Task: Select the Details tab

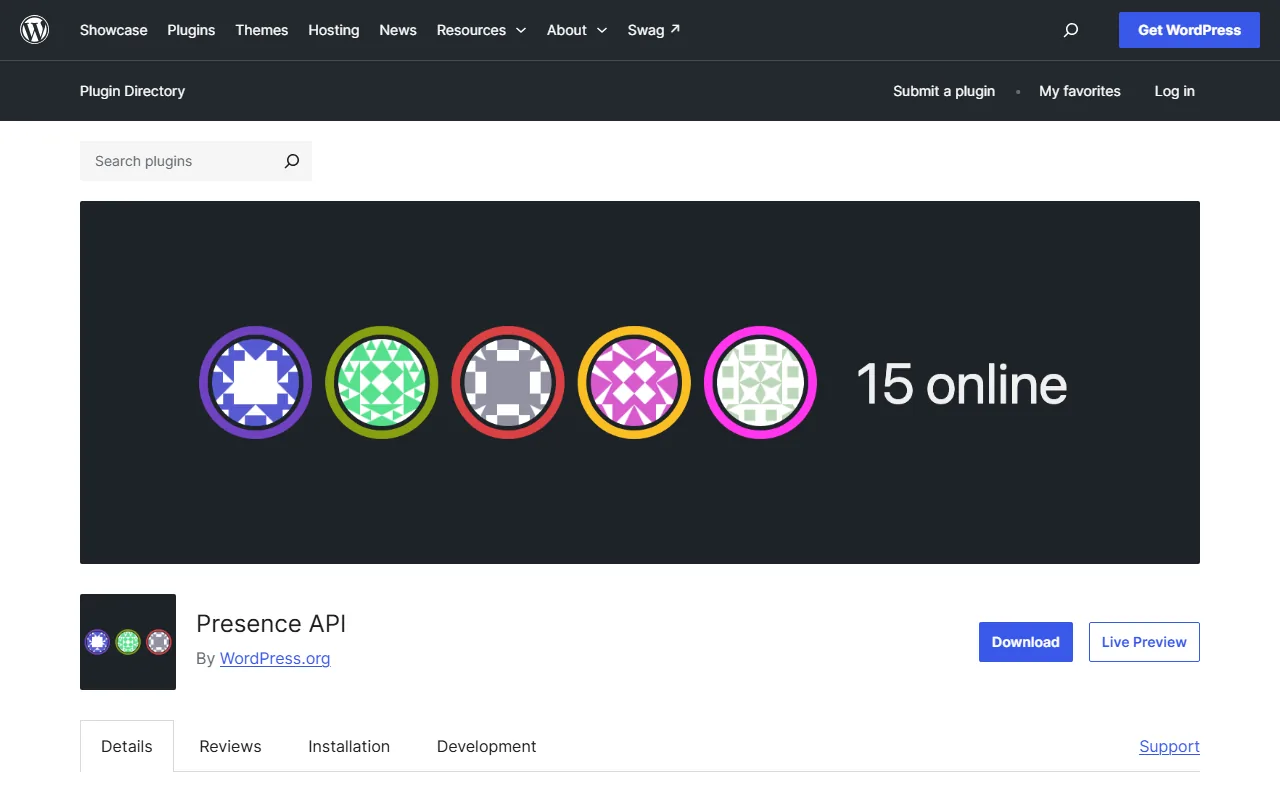Action: [x=127, y=746]
